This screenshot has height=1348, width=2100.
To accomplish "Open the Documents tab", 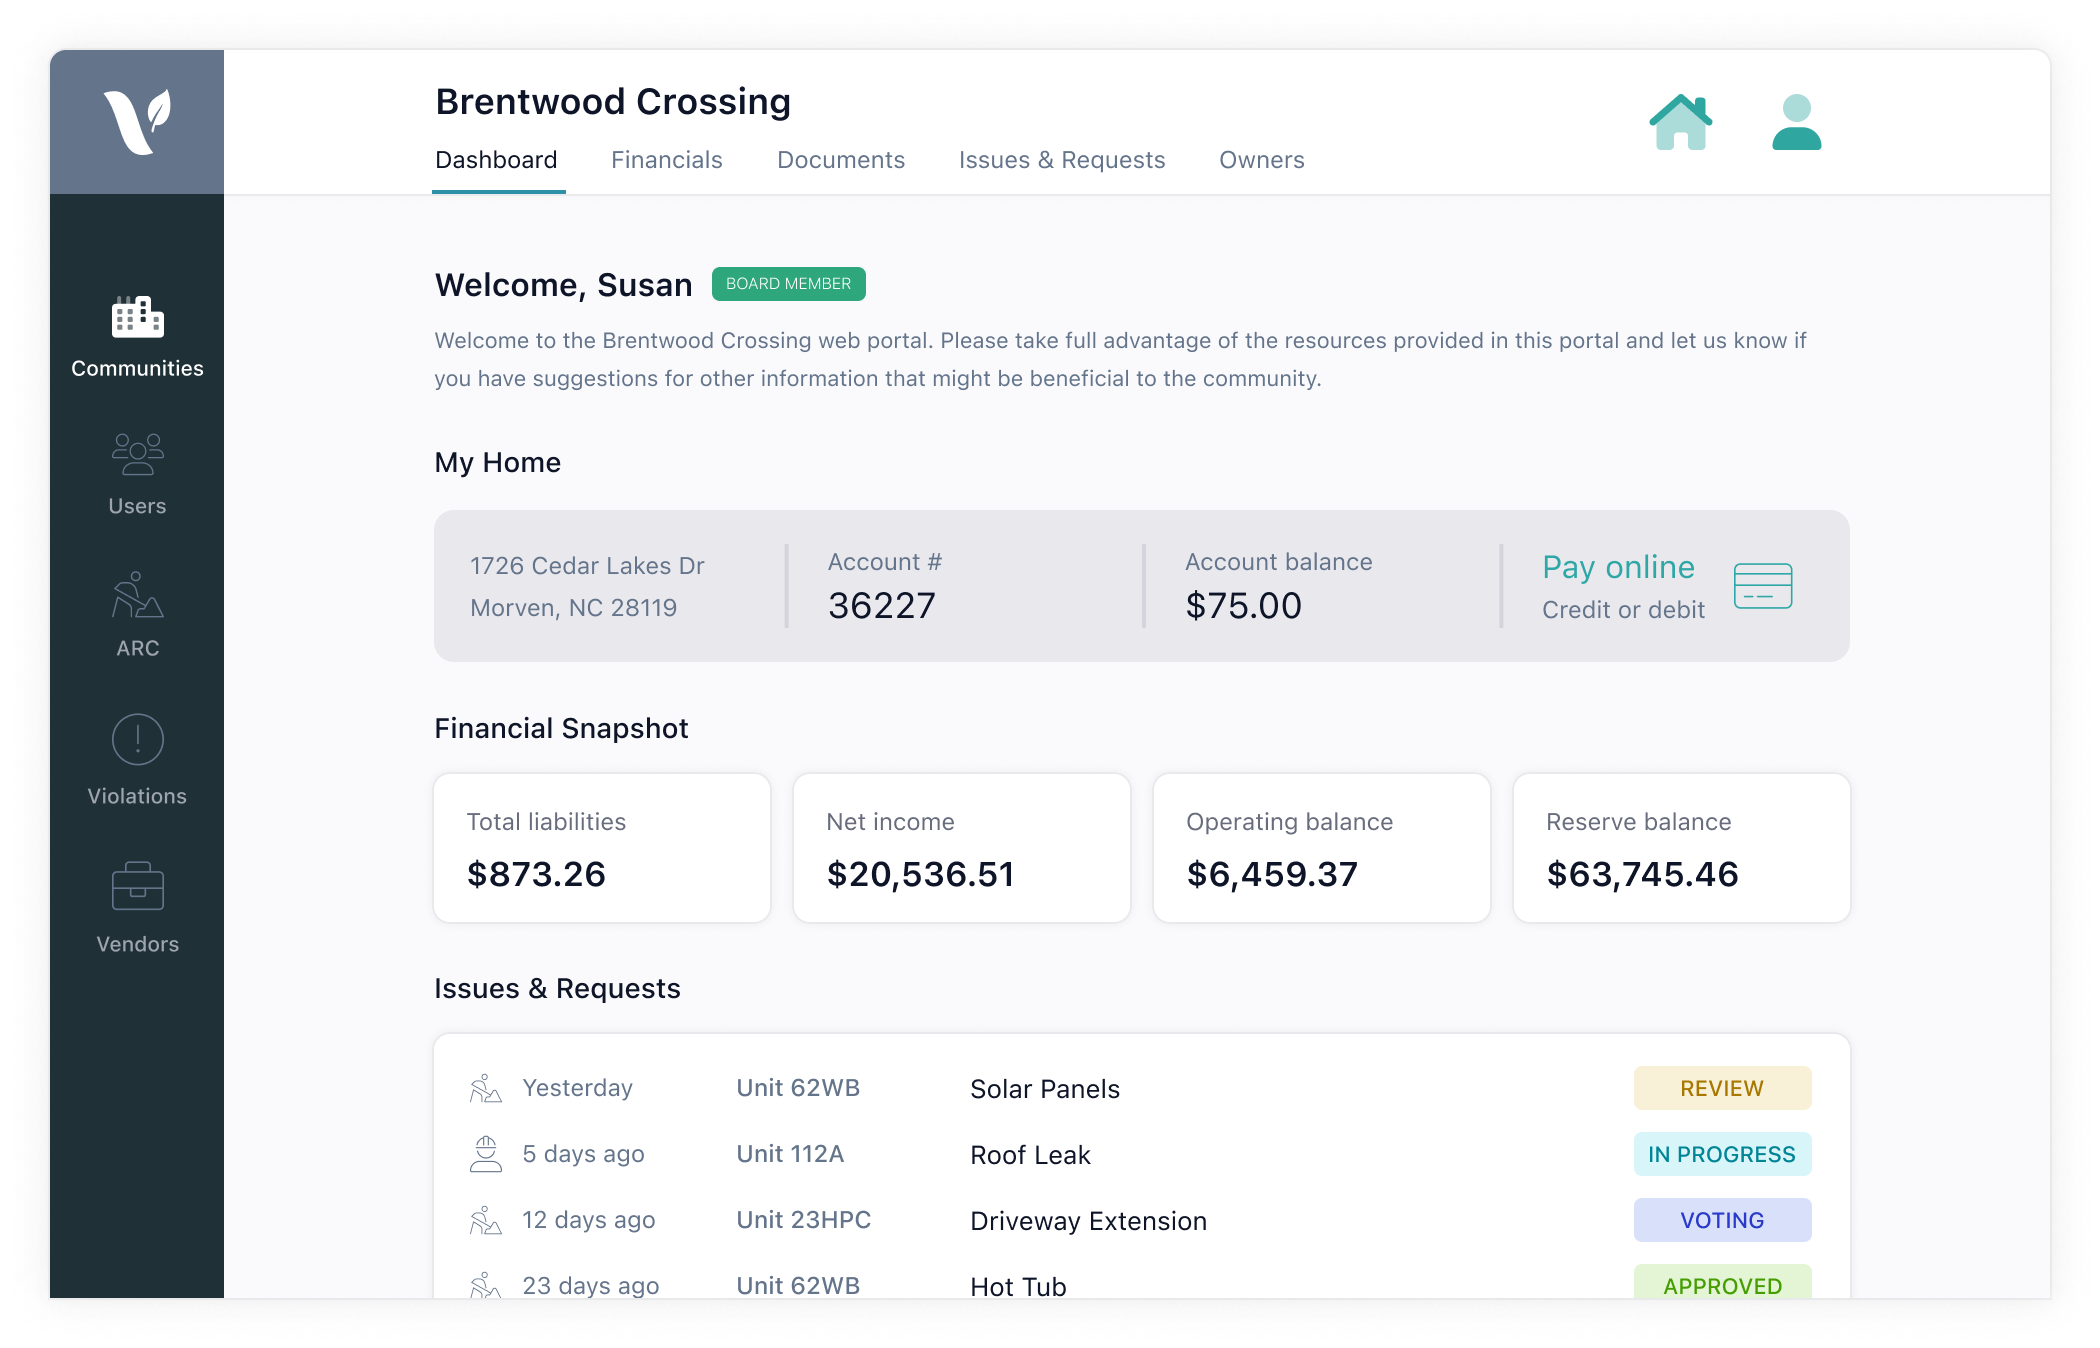I will tap(841, 160).
